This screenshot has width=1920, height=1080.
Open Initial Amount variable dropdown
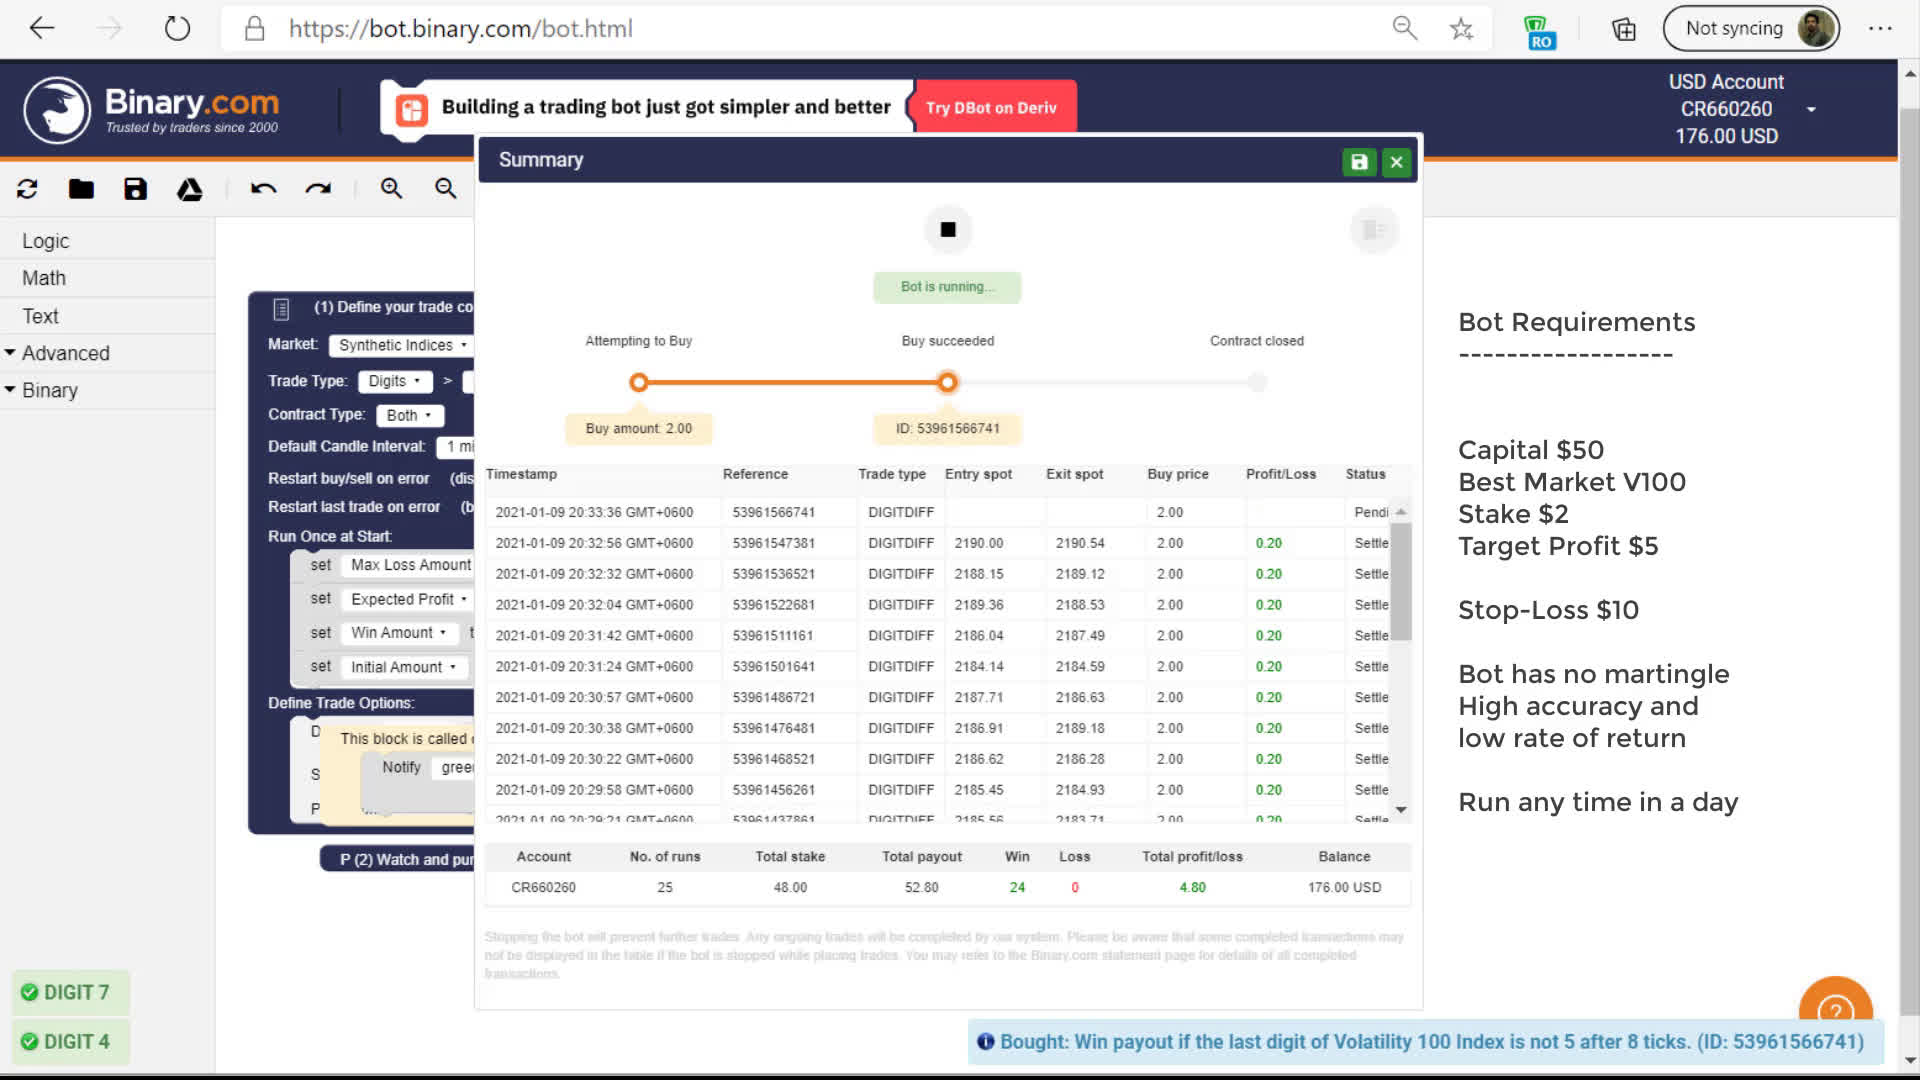(x=403, y=667)
